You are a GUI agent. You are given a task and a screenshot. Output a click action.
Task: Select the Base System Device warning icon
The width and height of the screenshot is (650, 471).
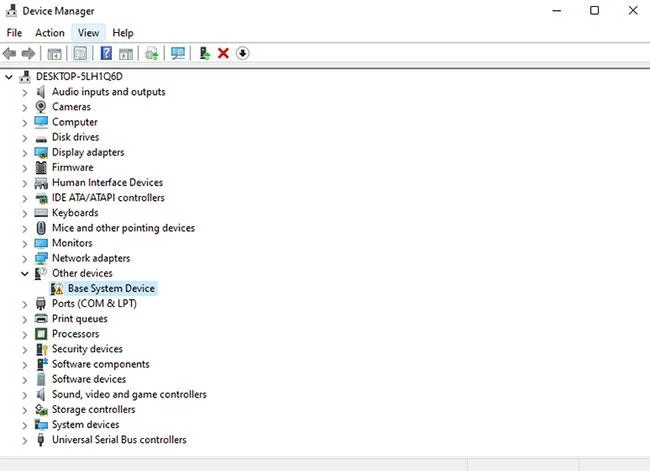click(x=57, y=289)
